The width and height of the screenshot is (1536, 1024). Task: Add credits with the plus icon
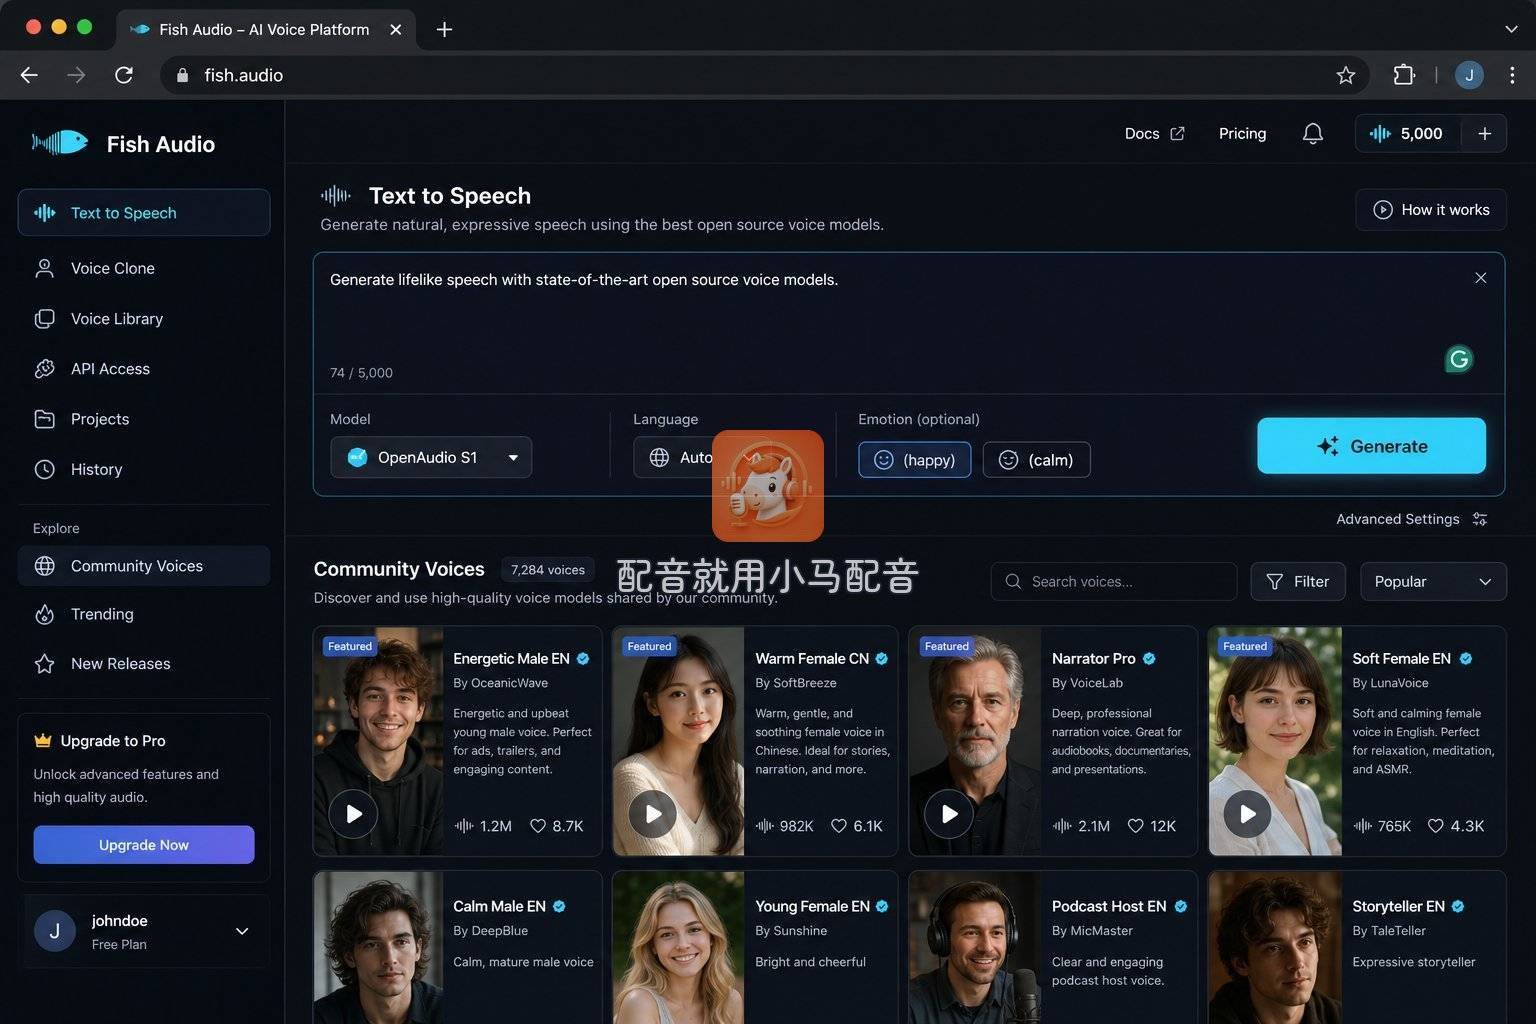point(1485,134)
